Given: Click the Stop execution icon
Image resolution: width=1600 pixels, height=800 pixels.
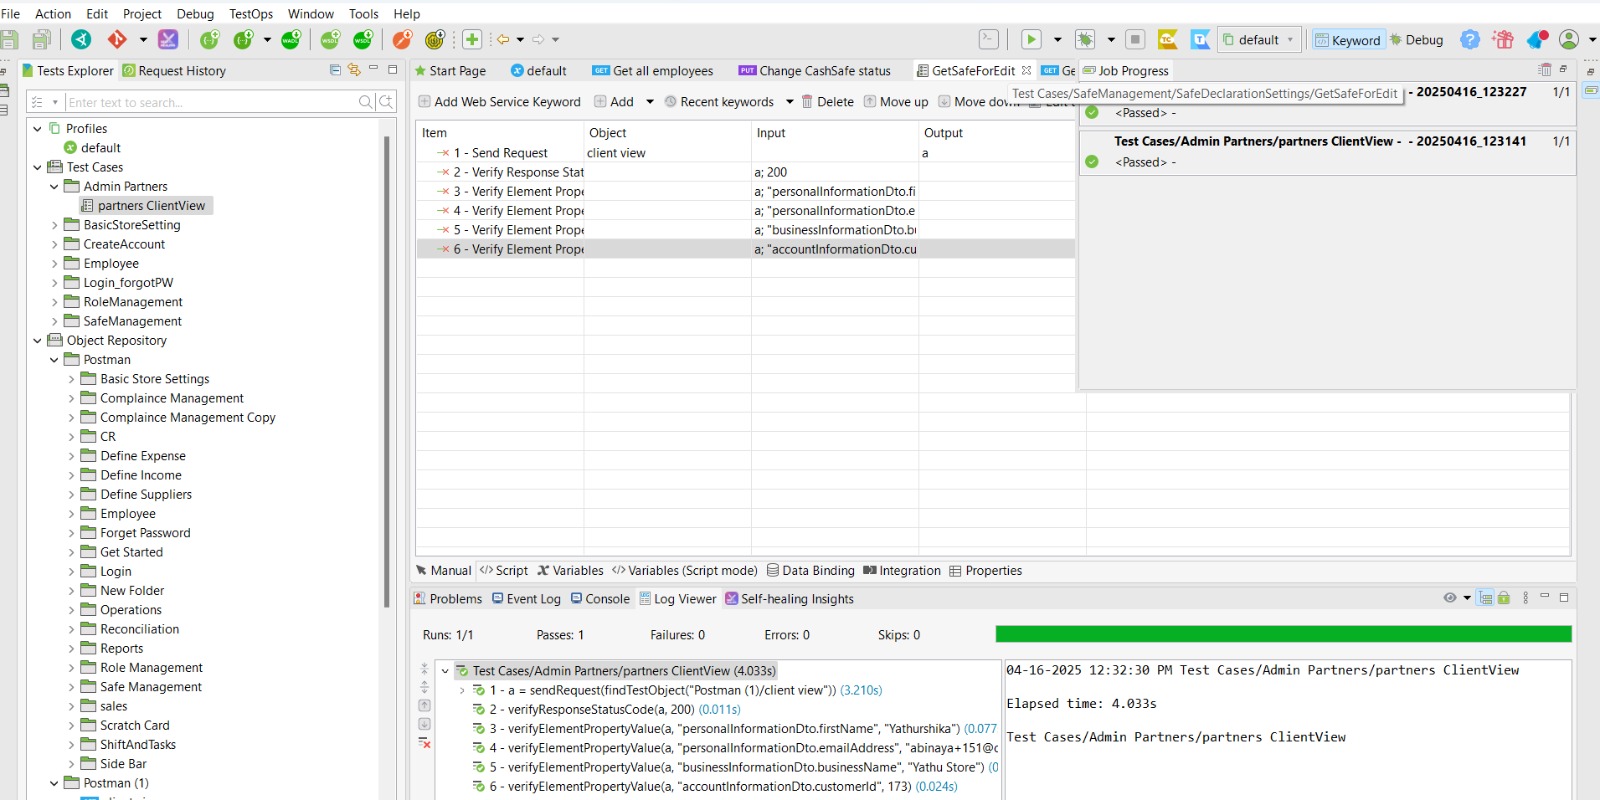Looking at the screenshot, I should pos(1135,39).
